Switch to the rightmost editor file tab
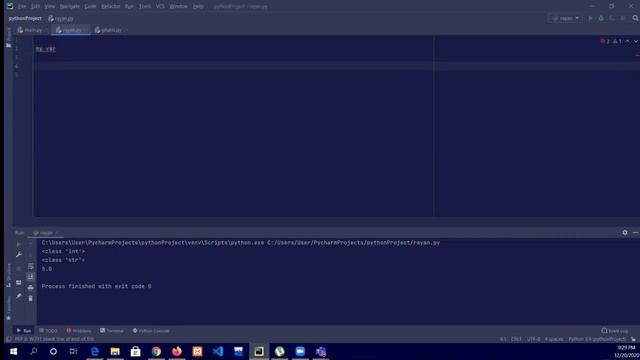The width and height of the screenshot is (640, 360). 111,30
